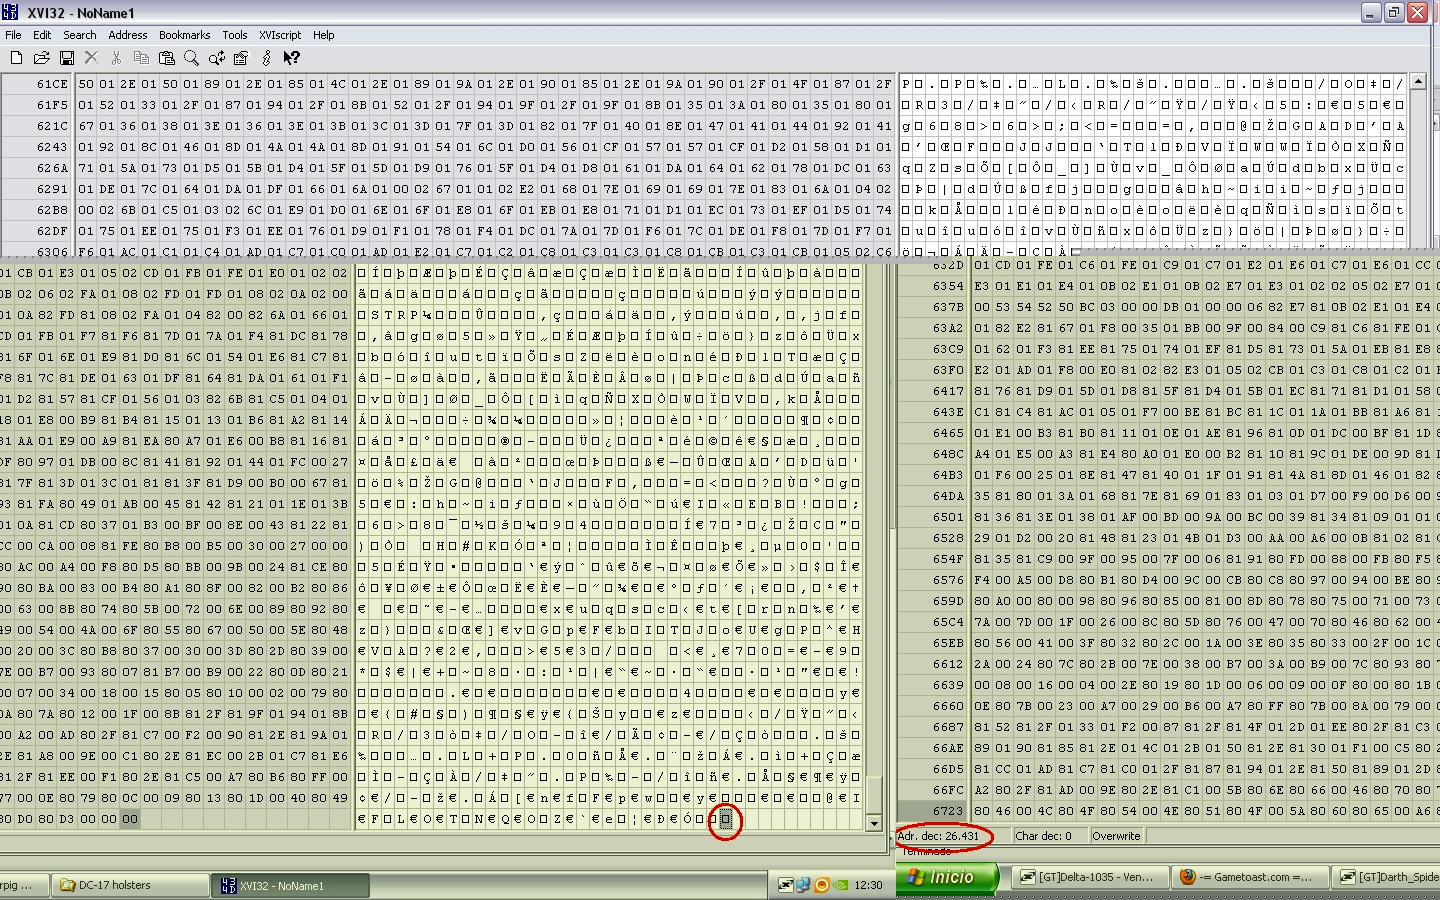Open the Tools menu
Screen dimensions: 1440x900
coord(235,35)
